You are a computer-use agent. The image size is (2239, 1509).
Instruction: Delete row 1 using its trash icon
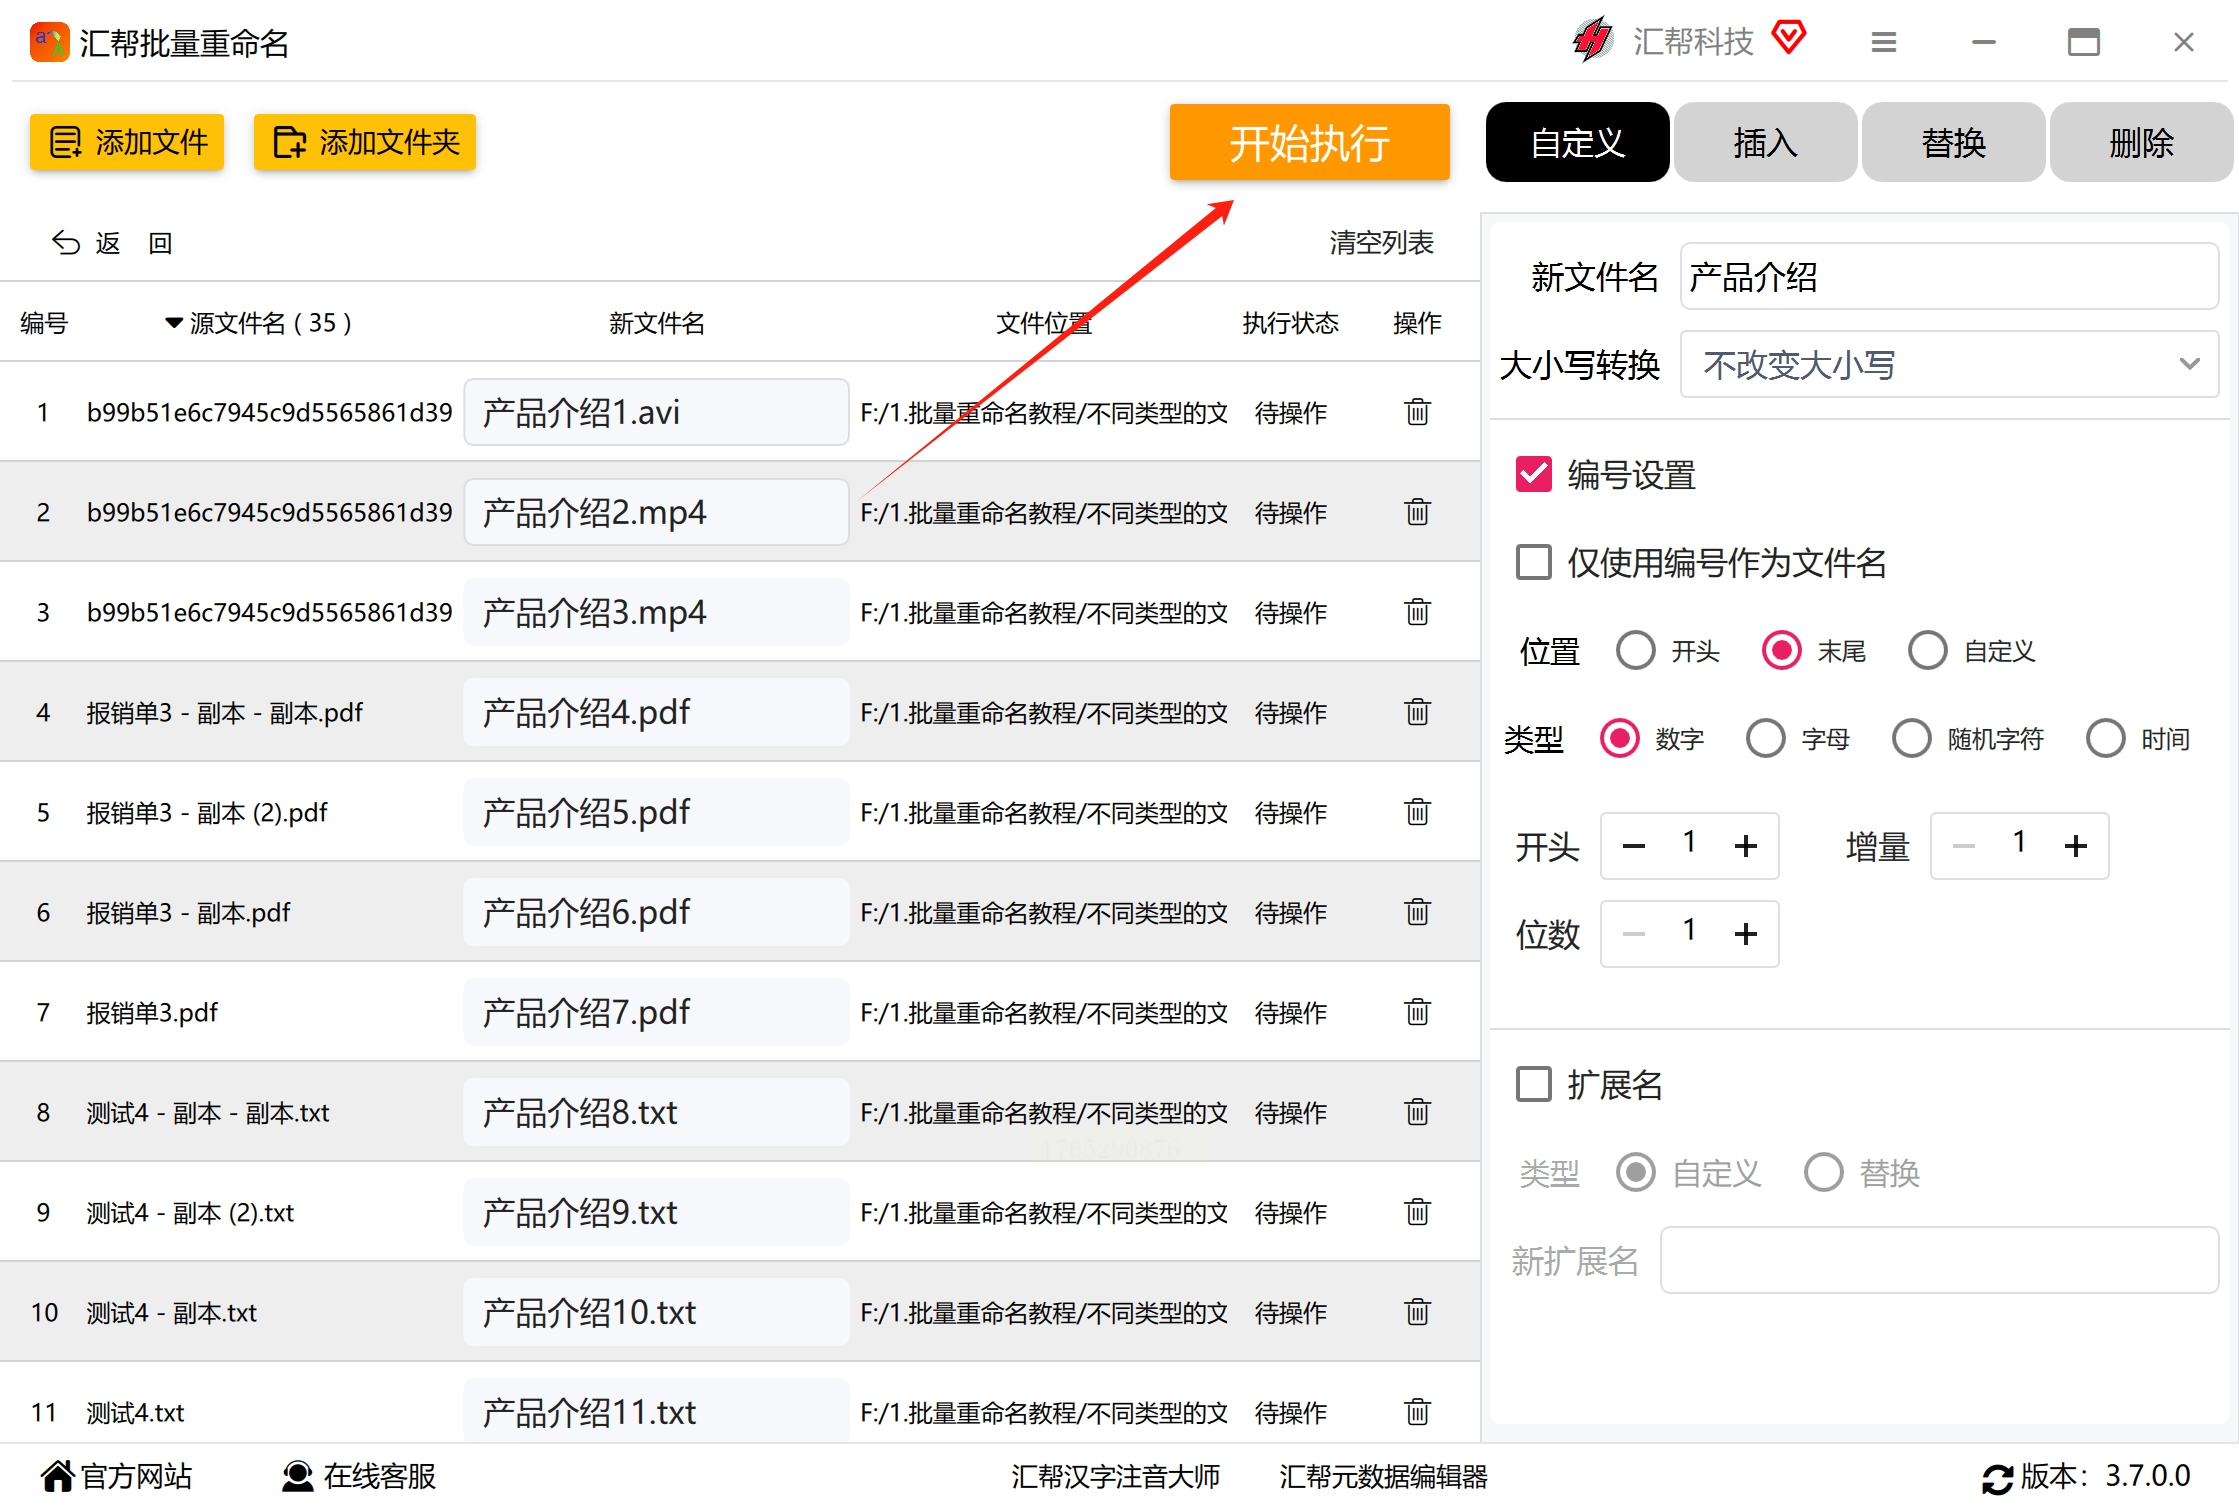(x=1417, y=412)
